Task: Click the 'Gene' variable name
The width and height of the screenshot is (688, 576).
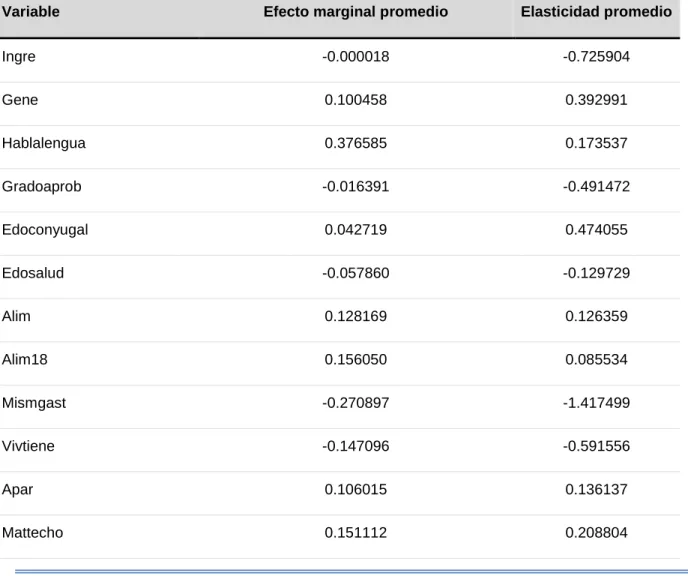Action: (x=20, y=100)
